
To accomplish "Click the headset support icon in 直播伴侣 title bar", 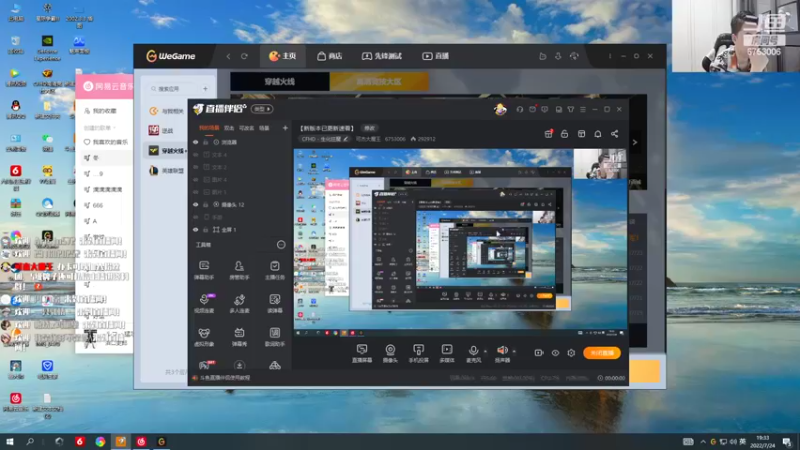I will tap(520, 109).
